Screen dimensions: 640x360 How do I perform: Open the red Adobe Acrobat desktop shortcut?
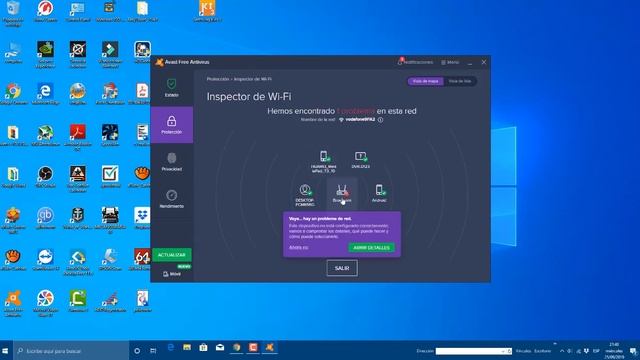[78, 137]
